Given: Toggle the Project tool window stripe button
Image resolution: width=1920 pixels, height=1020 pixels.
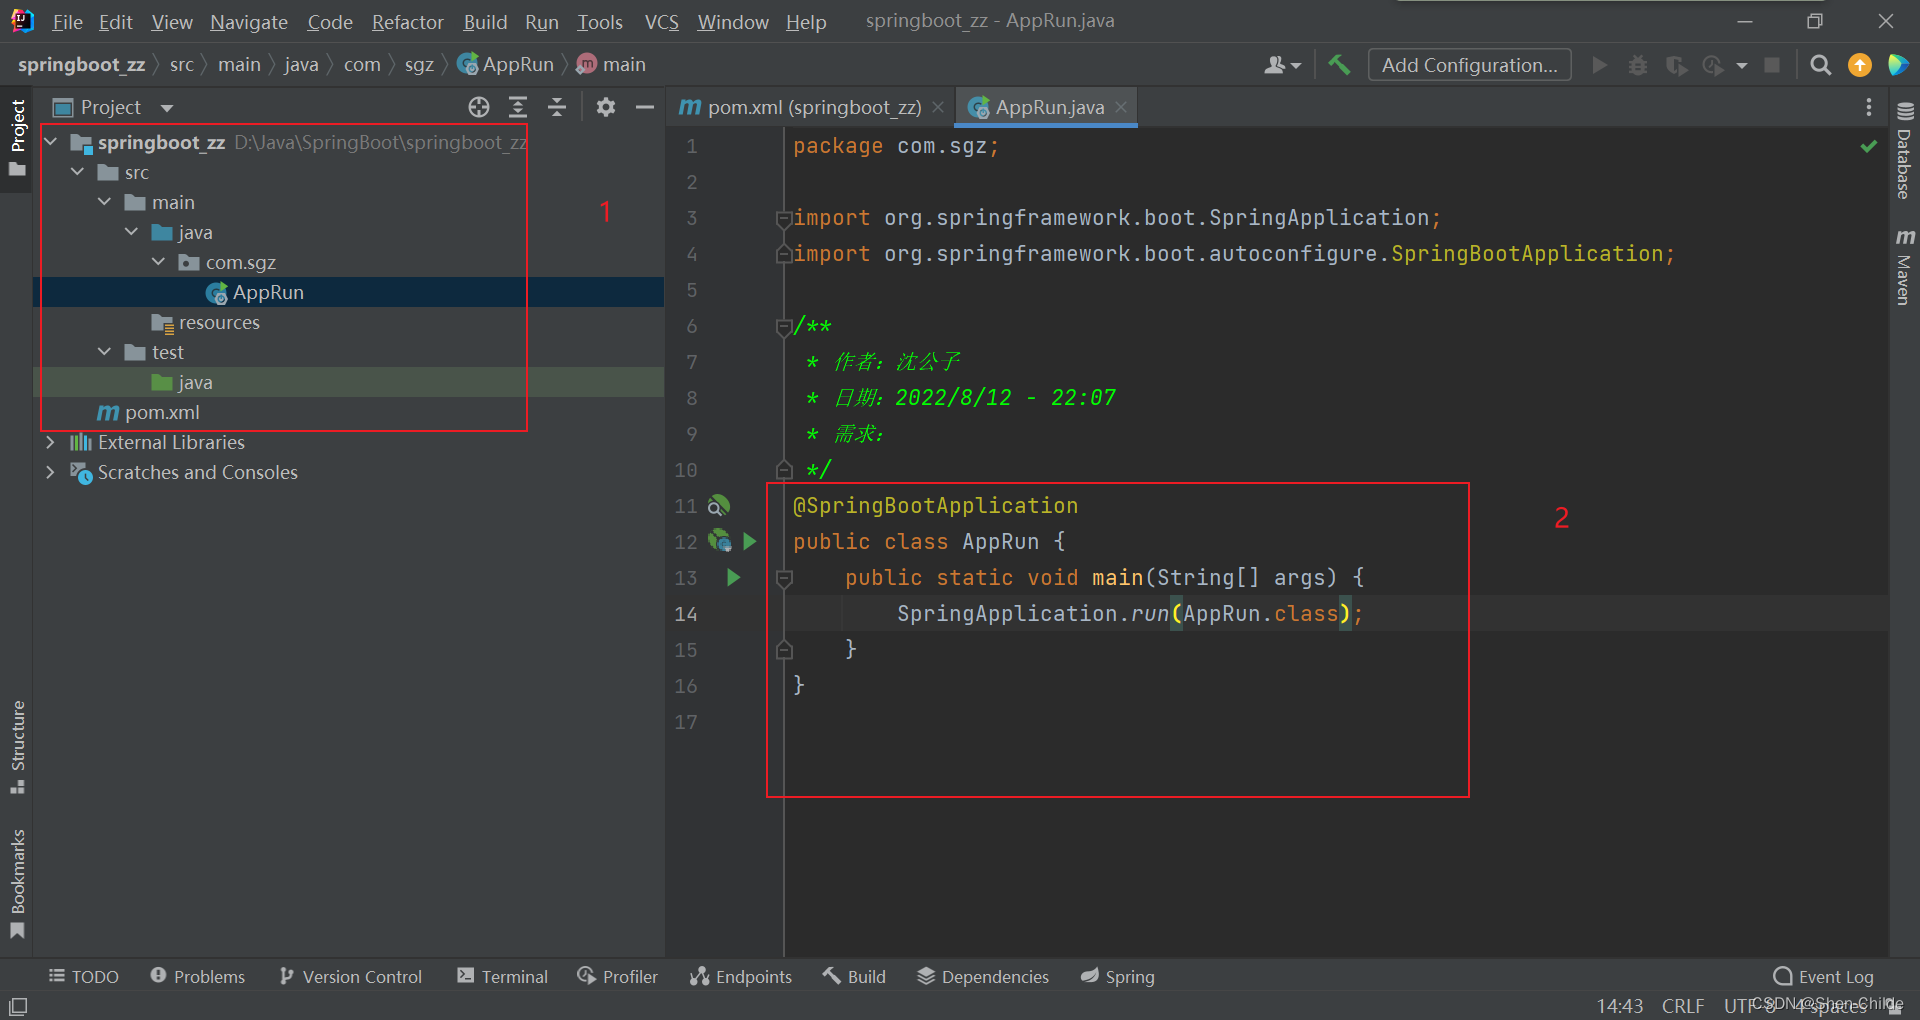Looking at the screenshot, I should (x=17, y=138).
